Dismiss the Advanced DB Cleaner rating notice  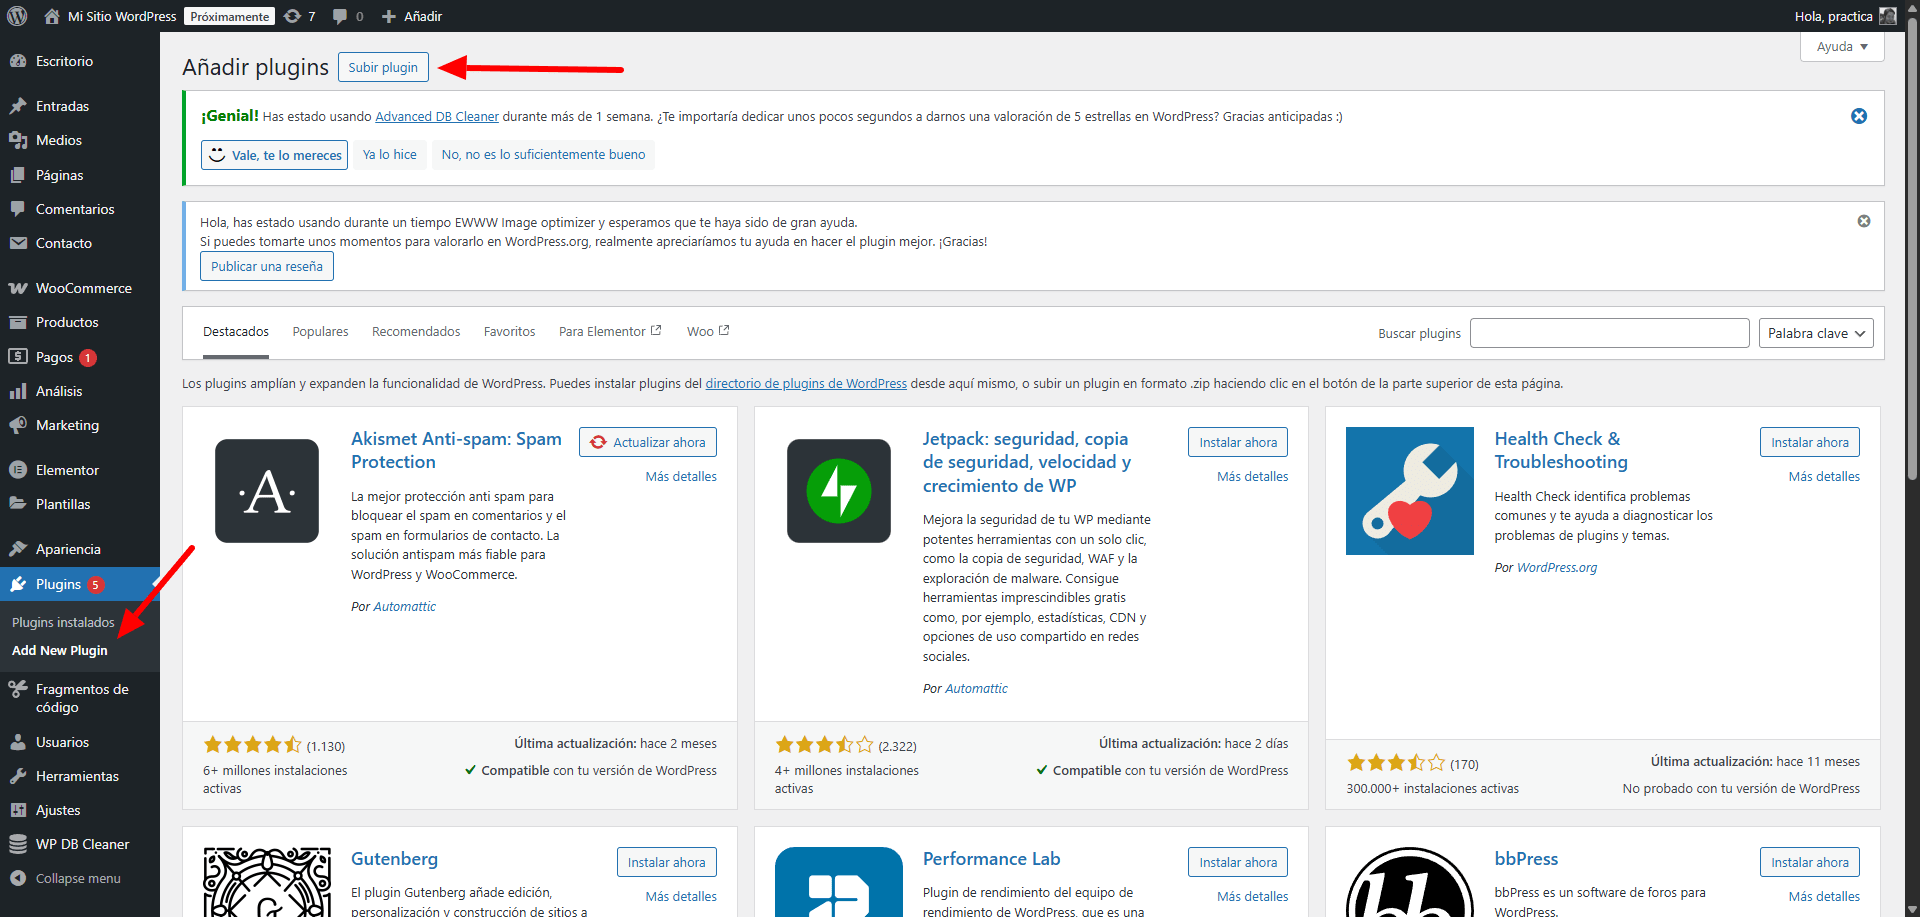(1859, 116)
